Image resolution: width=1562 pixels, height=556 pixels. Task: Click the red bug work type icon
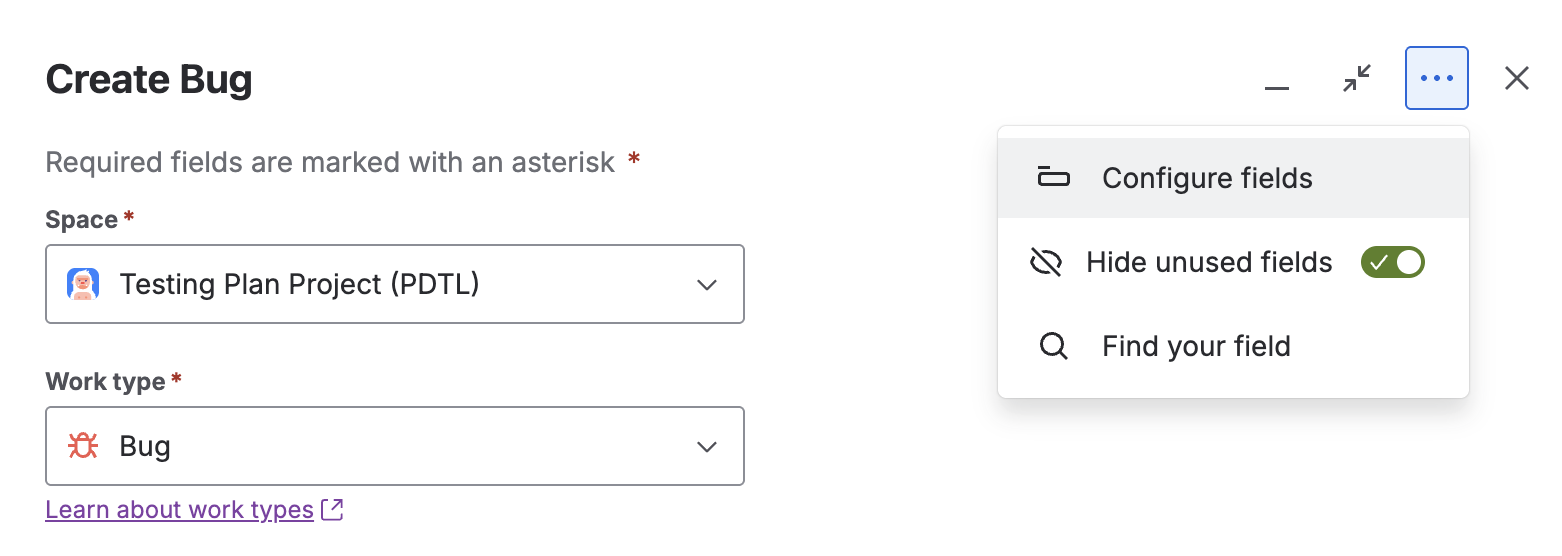pyautogui.click(x=83, y=446)
